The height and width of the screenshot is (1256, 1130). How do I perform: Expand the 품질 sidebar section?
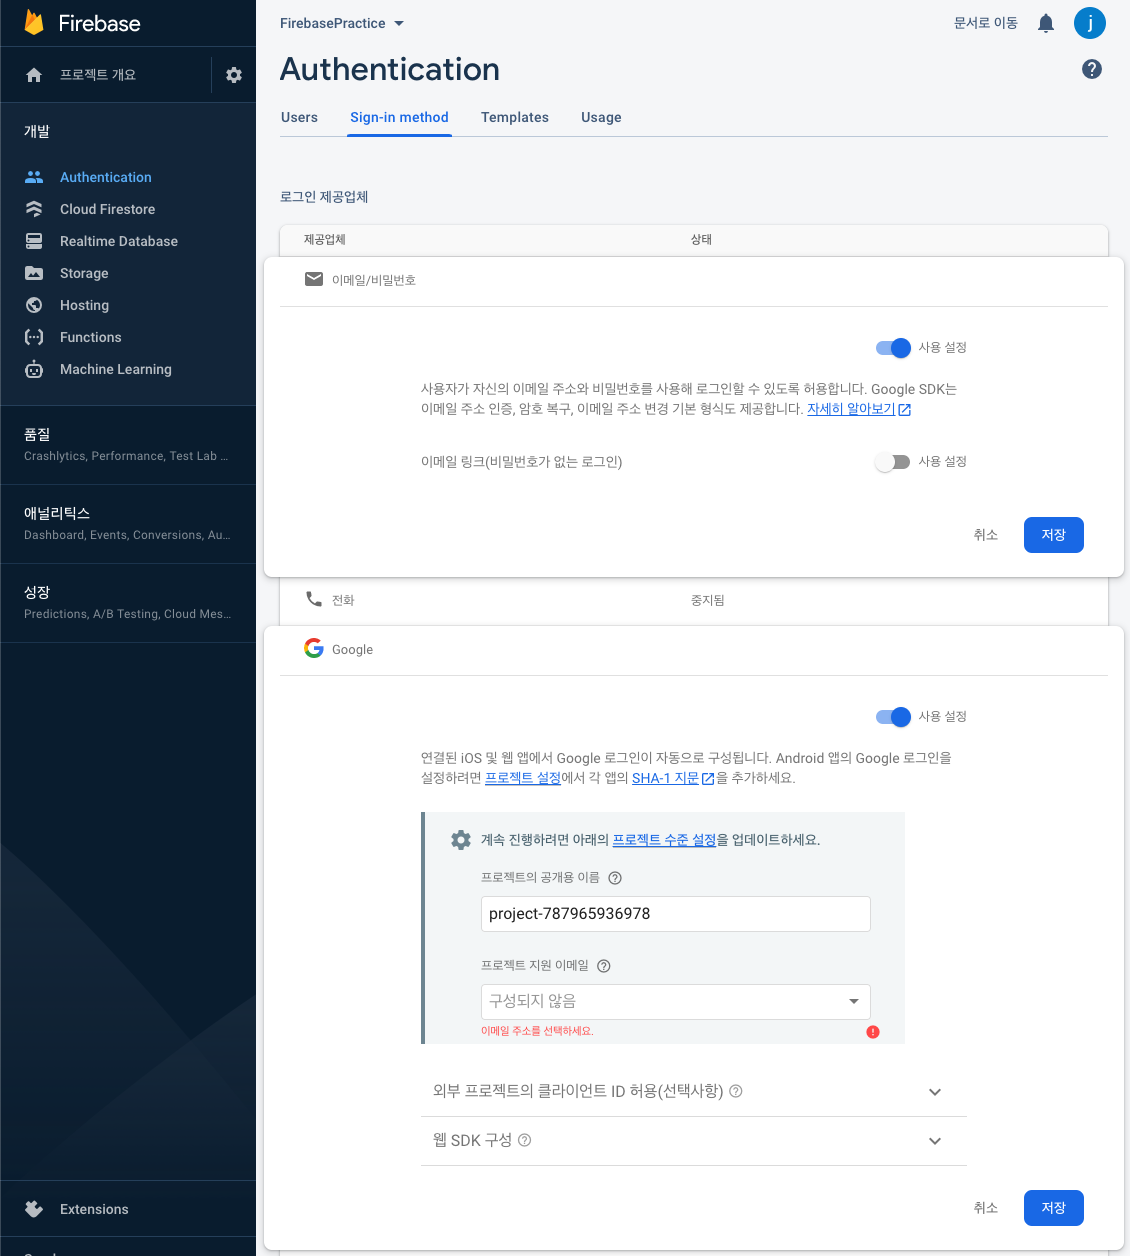128,445
